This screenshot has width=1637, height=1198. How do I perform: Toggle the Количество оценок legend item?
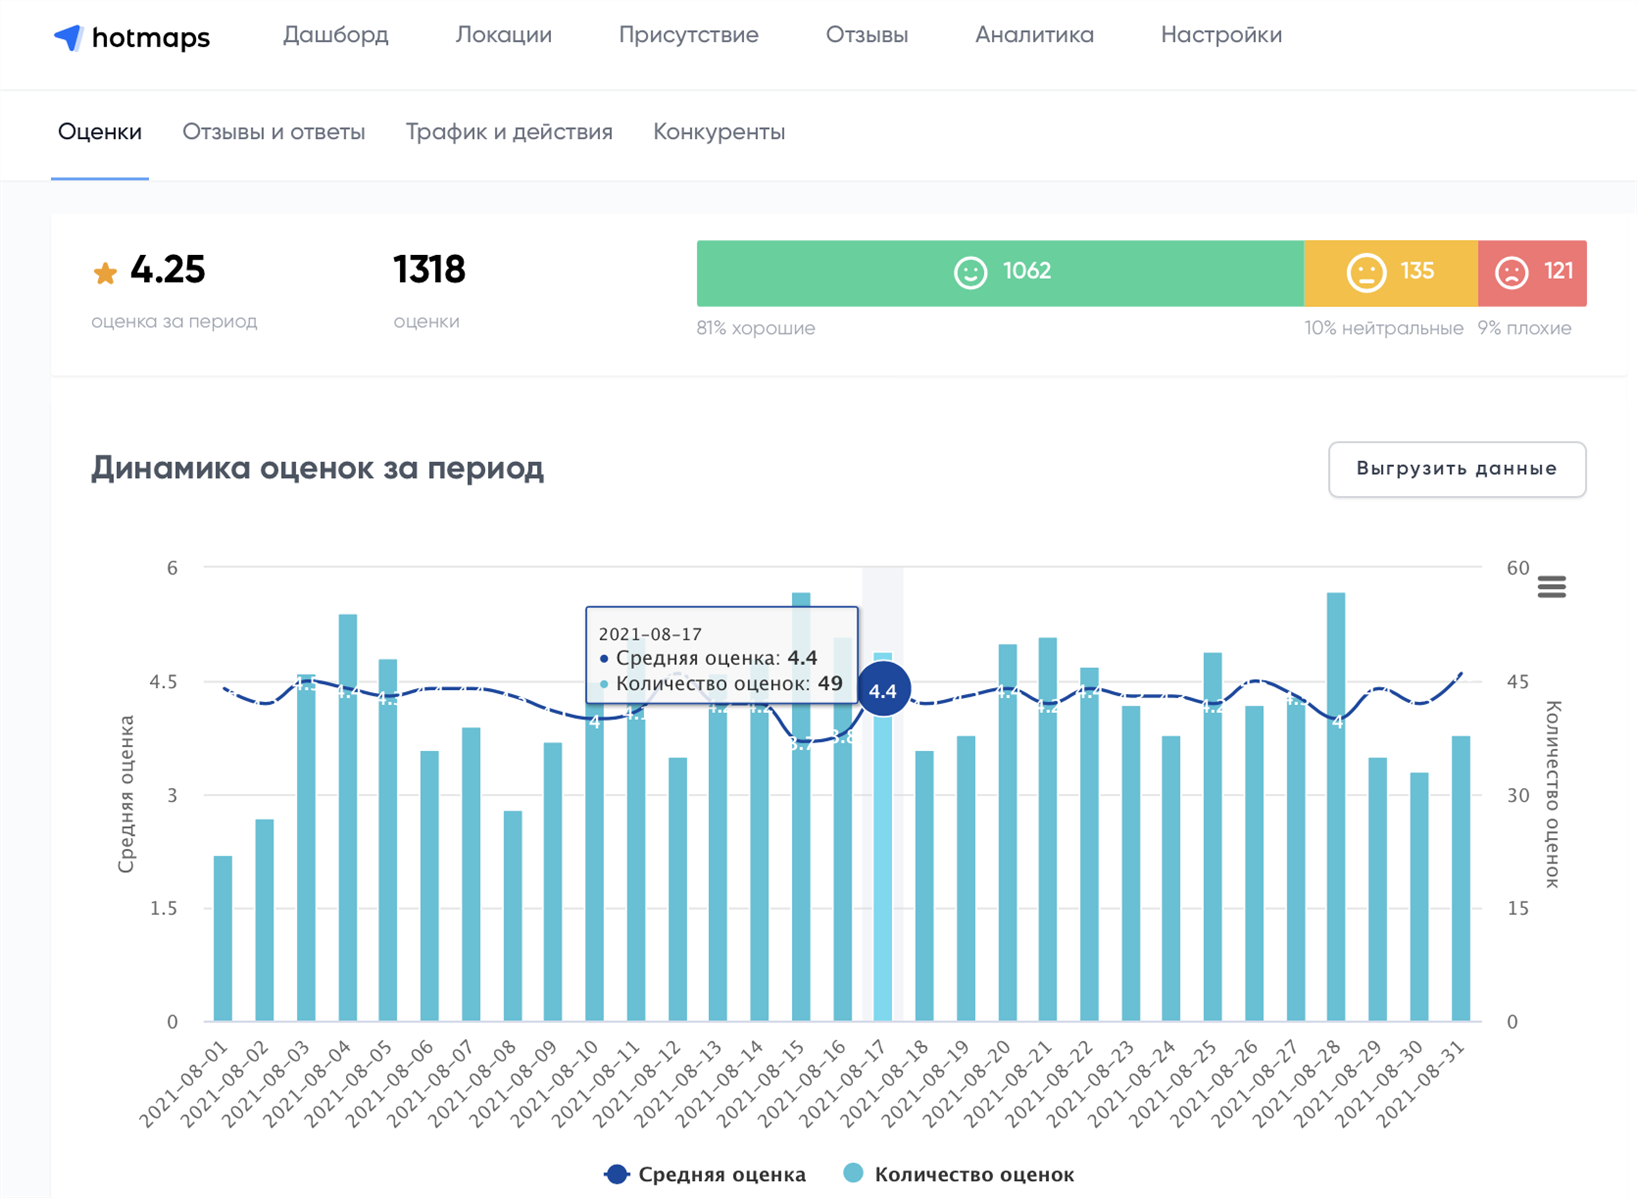coord(974,1173)
